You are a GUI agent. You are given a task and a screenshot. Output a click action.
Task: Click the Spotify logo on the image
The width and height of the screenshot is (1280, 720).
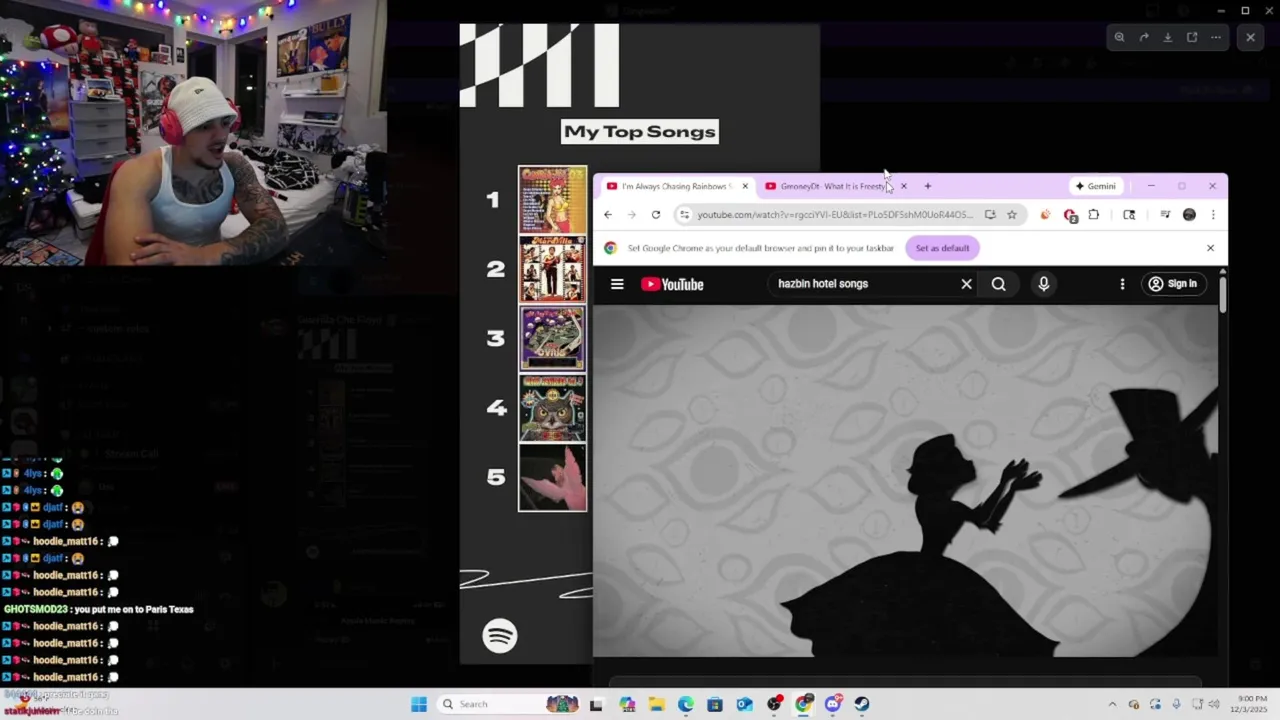(500, 636)
